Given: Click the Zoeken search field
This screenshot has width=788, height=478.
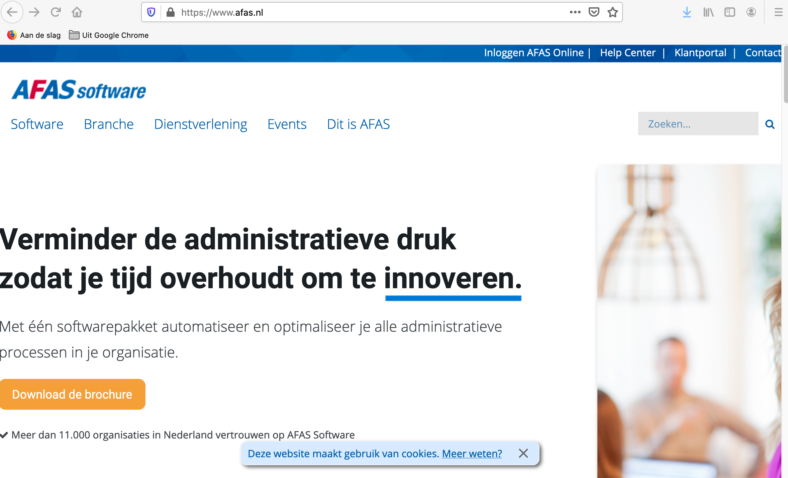Looking at the screenshot, I should [698, 124].
